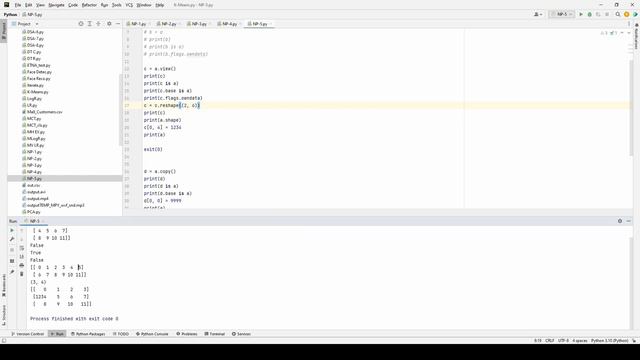
Task: Open Python Console tool window
Action: pyautogui.click(x=152, y=334)
